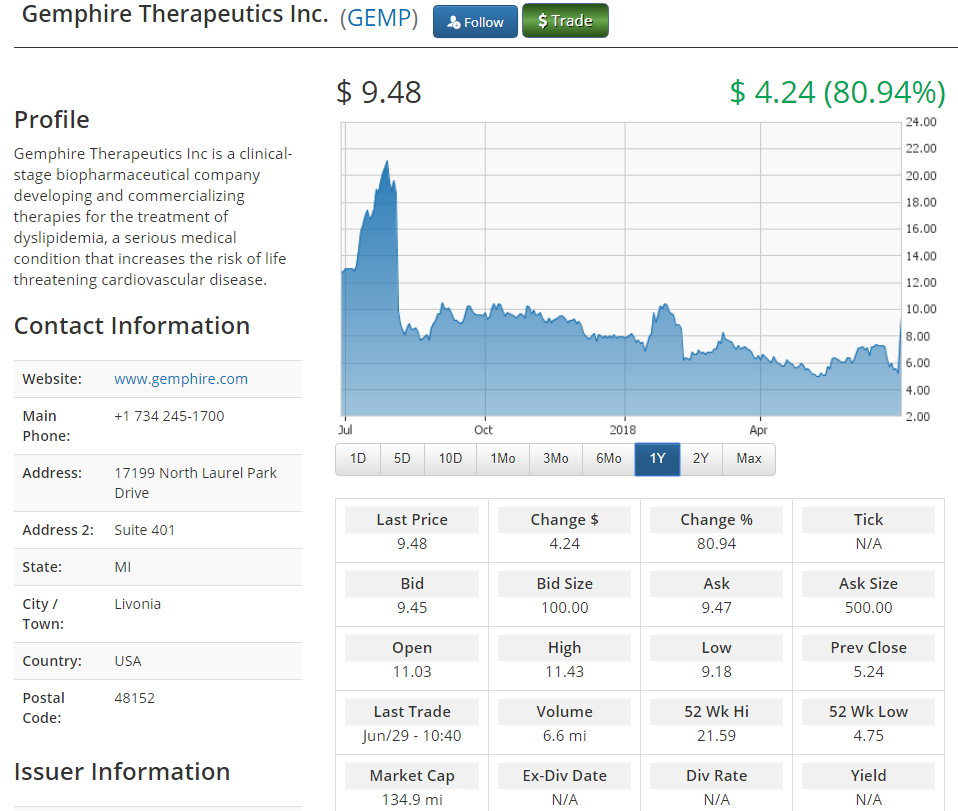958x811 pixels.
Task: Click the Open value 11.03
Action: [412, 672]
